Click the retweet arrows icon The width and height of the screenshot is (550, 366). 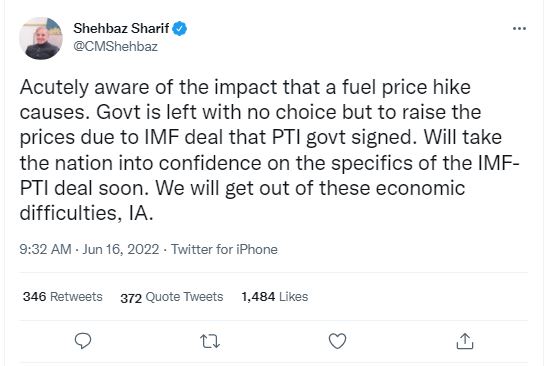(210, 341)
